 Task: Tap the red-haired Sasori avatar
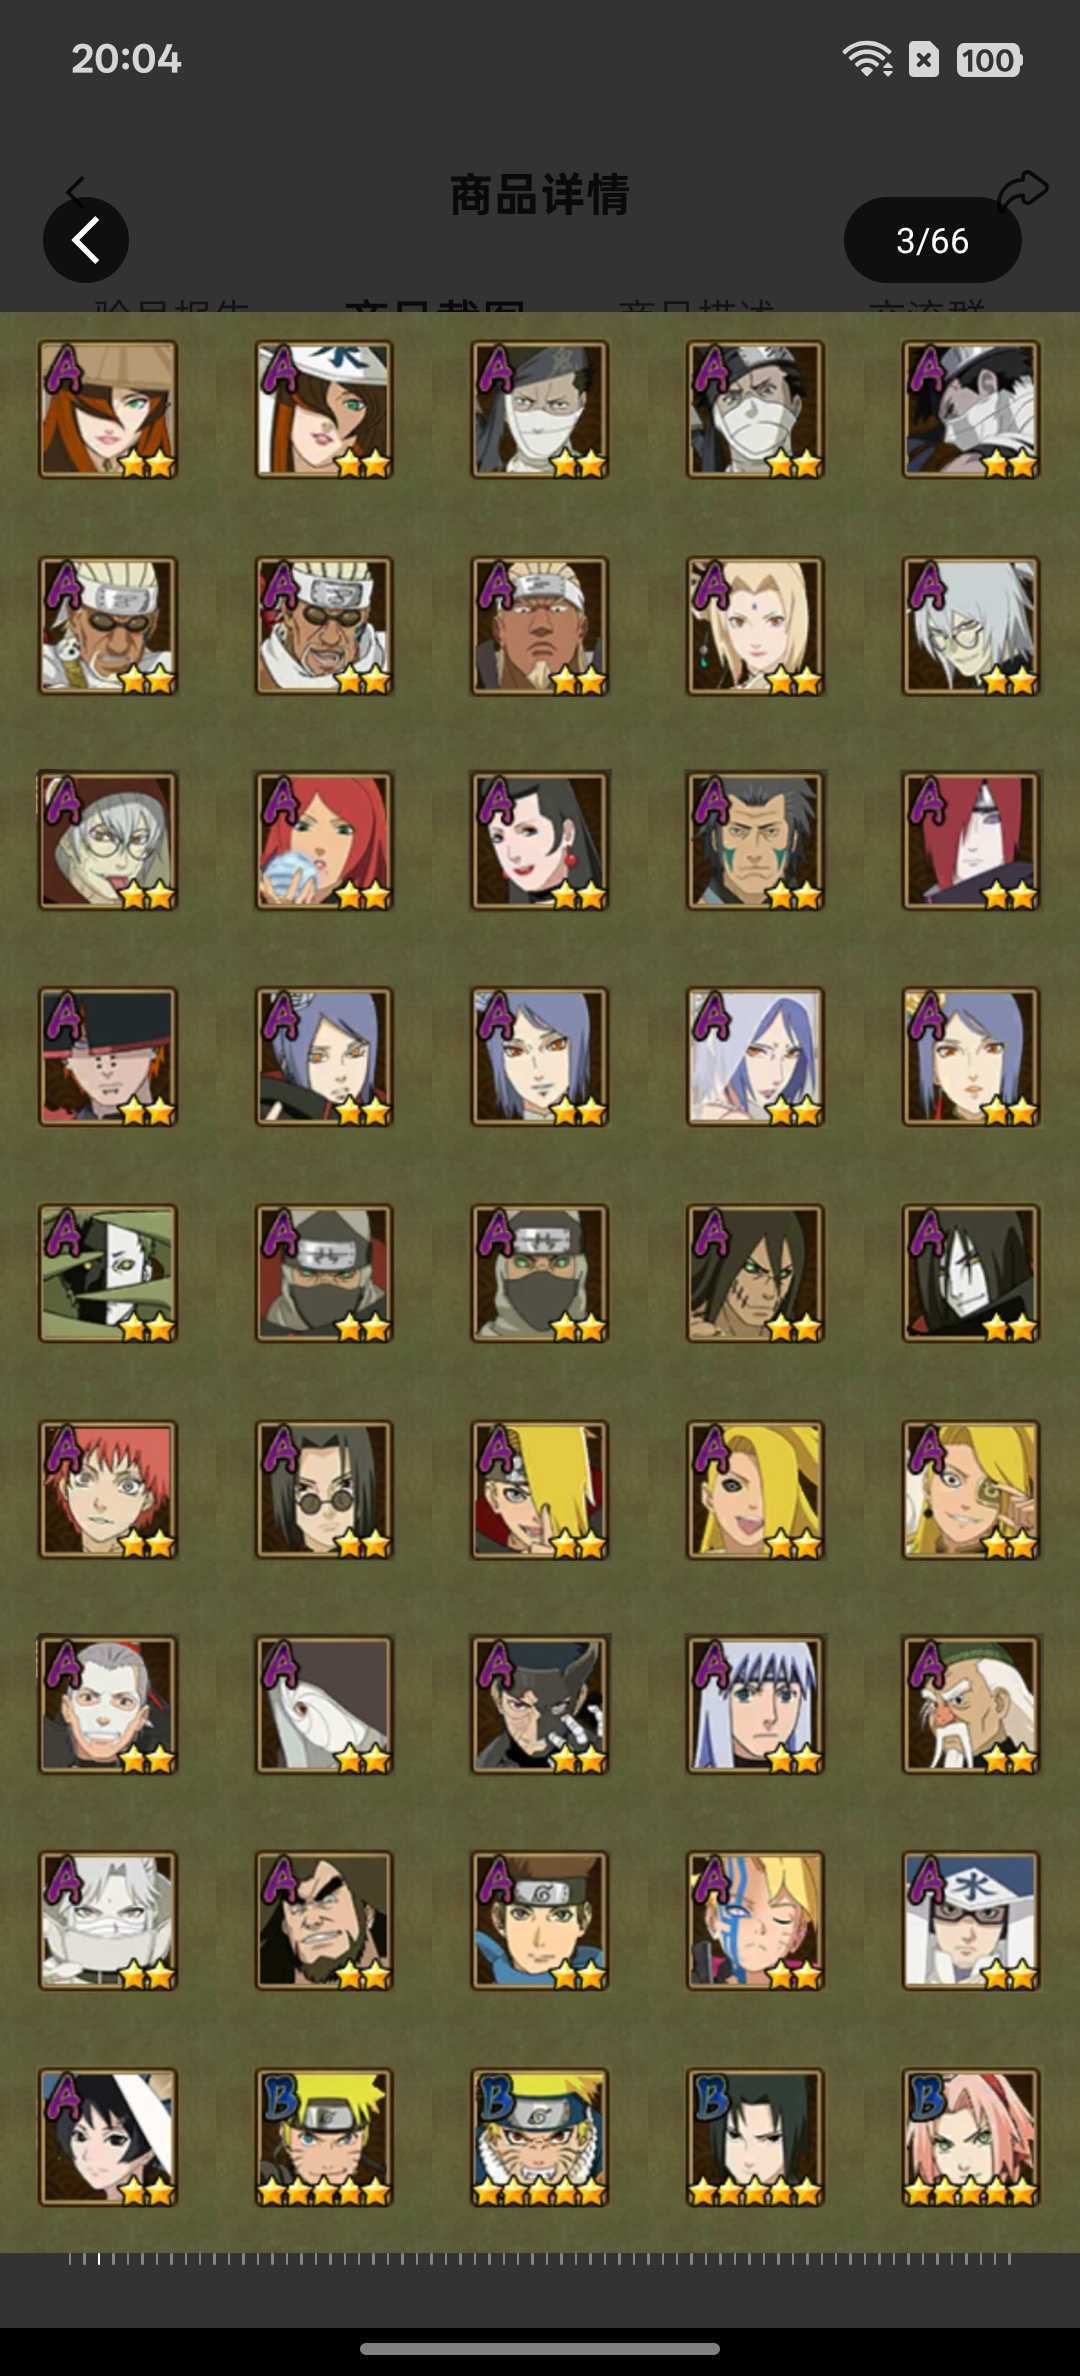[x=108, y=1489]
